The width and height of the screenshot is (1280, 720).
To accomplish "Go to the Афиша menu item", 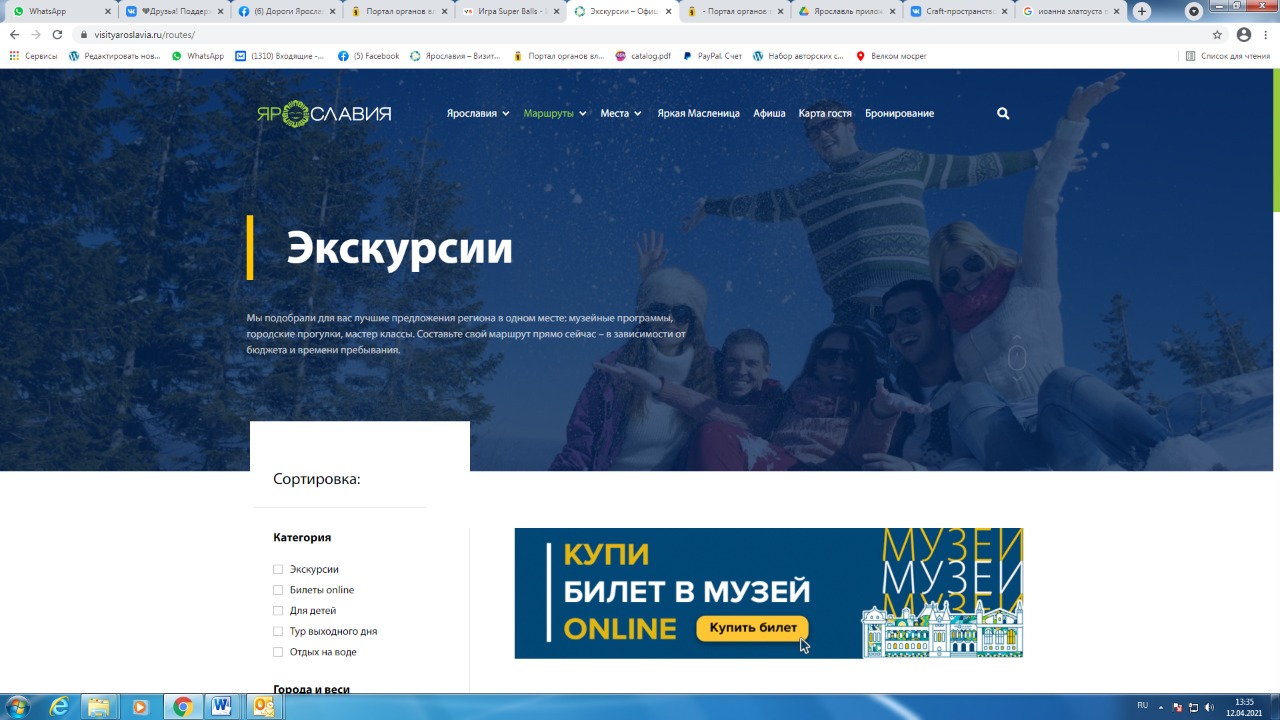I will coord(769,114).
